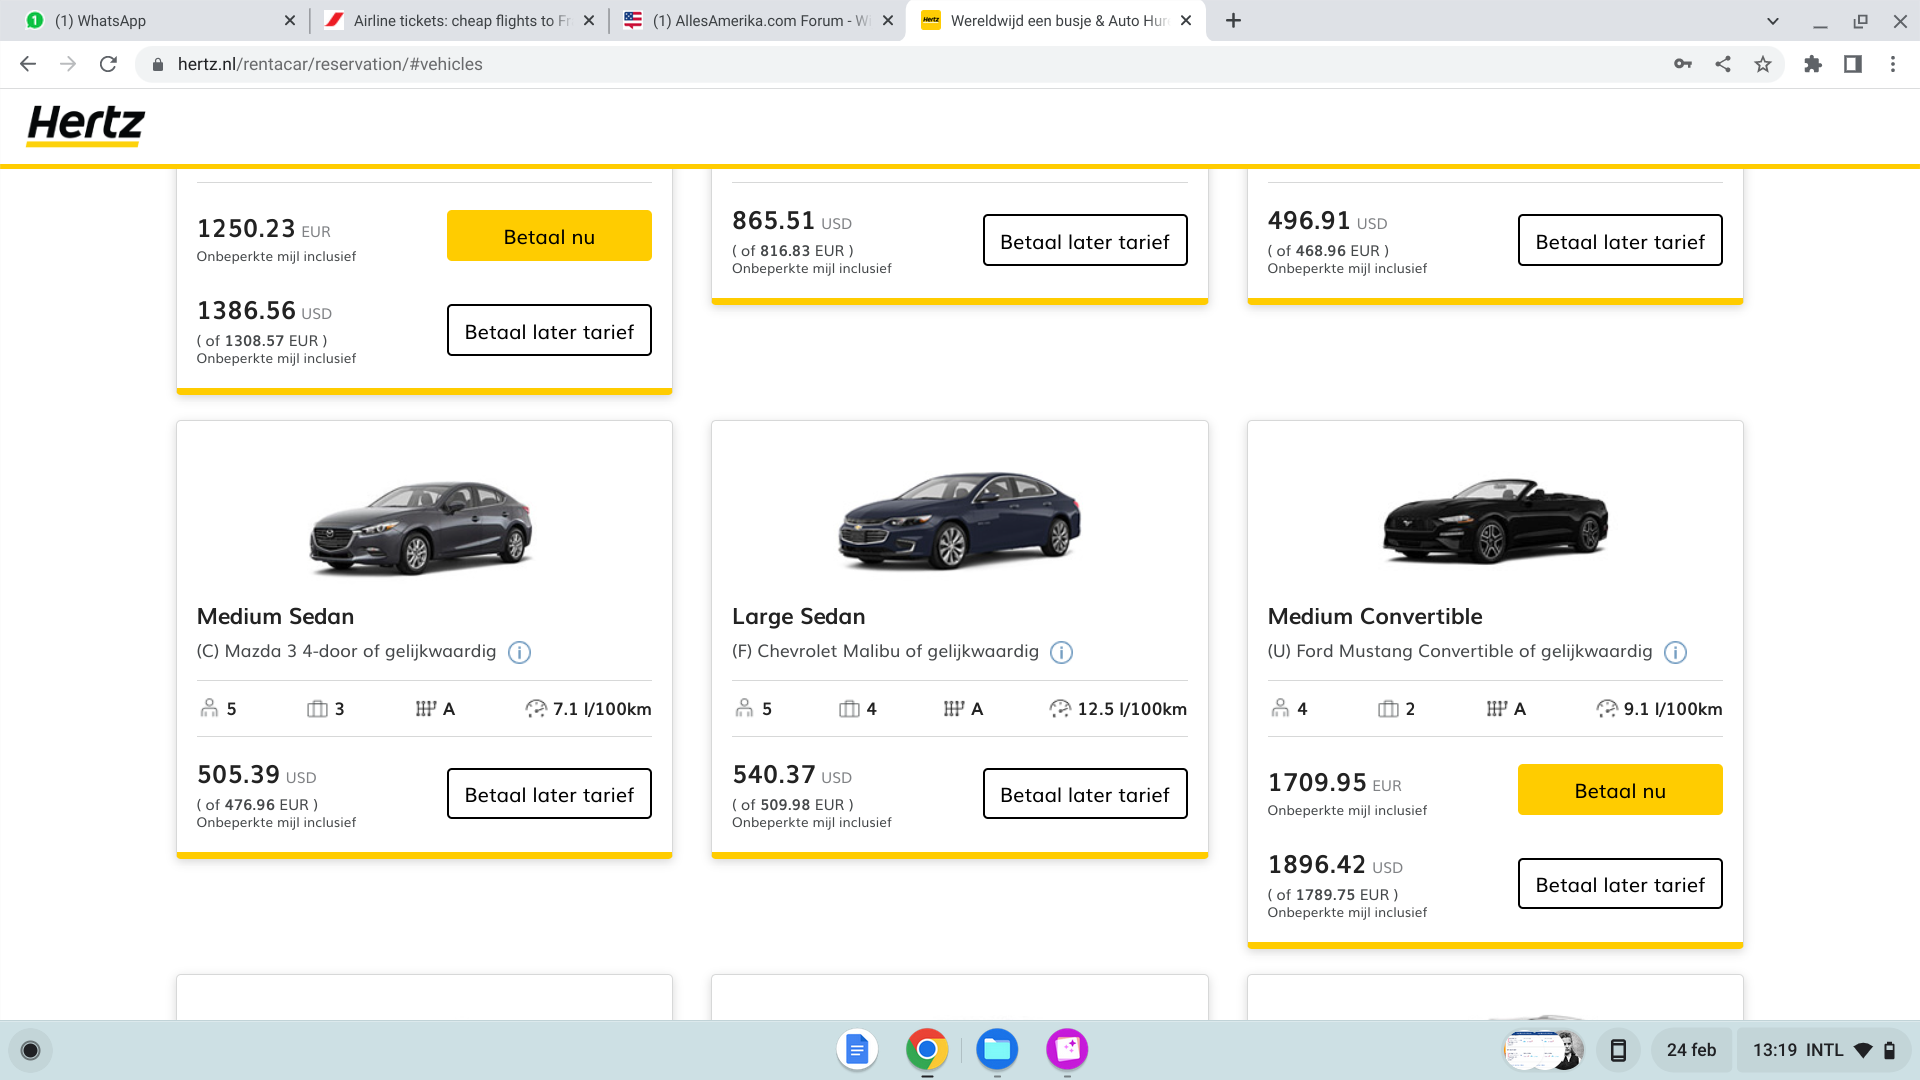Click the Hertz logo
This screenshot has width=1920, height=1080.
[x=86, y=125]
